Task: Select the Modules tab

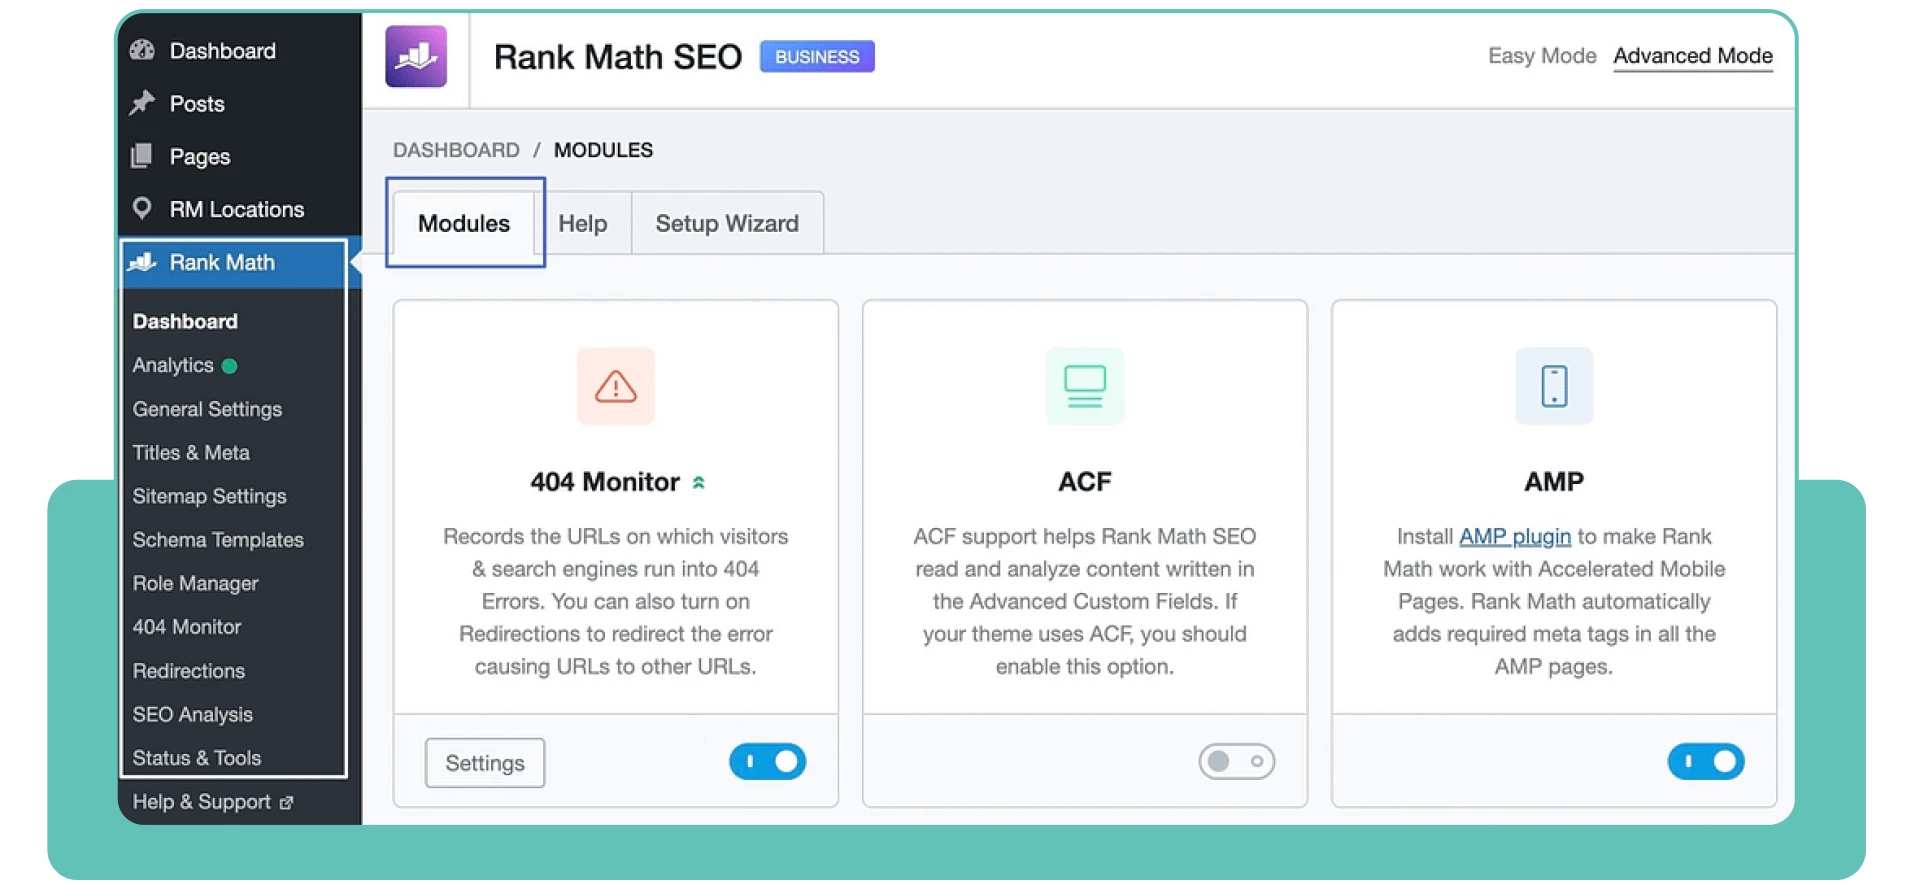Action: [x=464, y=223]
